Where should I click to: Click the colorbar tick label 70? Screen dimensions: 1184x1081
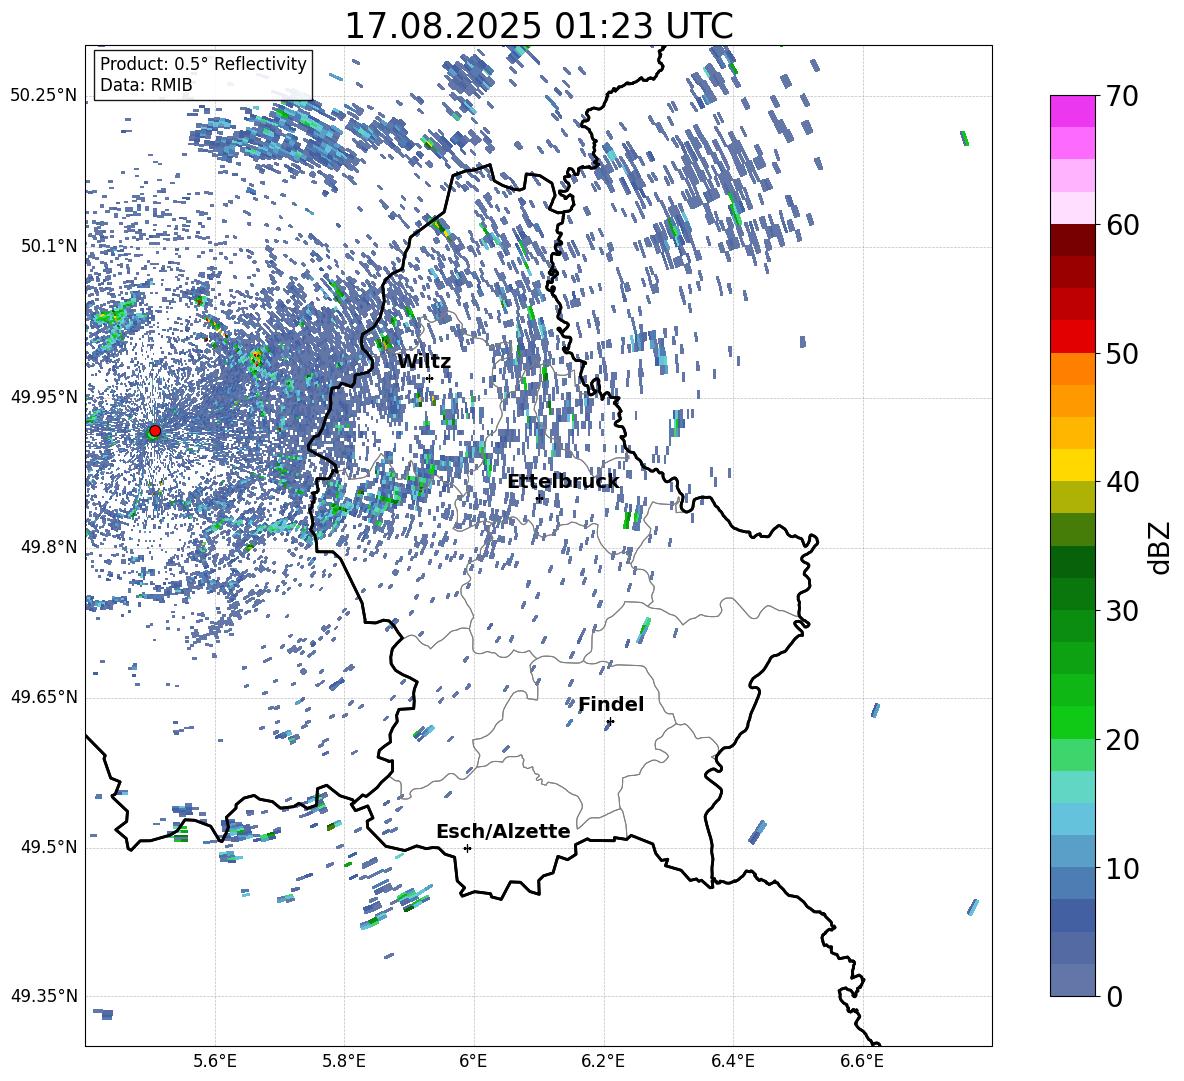1122,97
